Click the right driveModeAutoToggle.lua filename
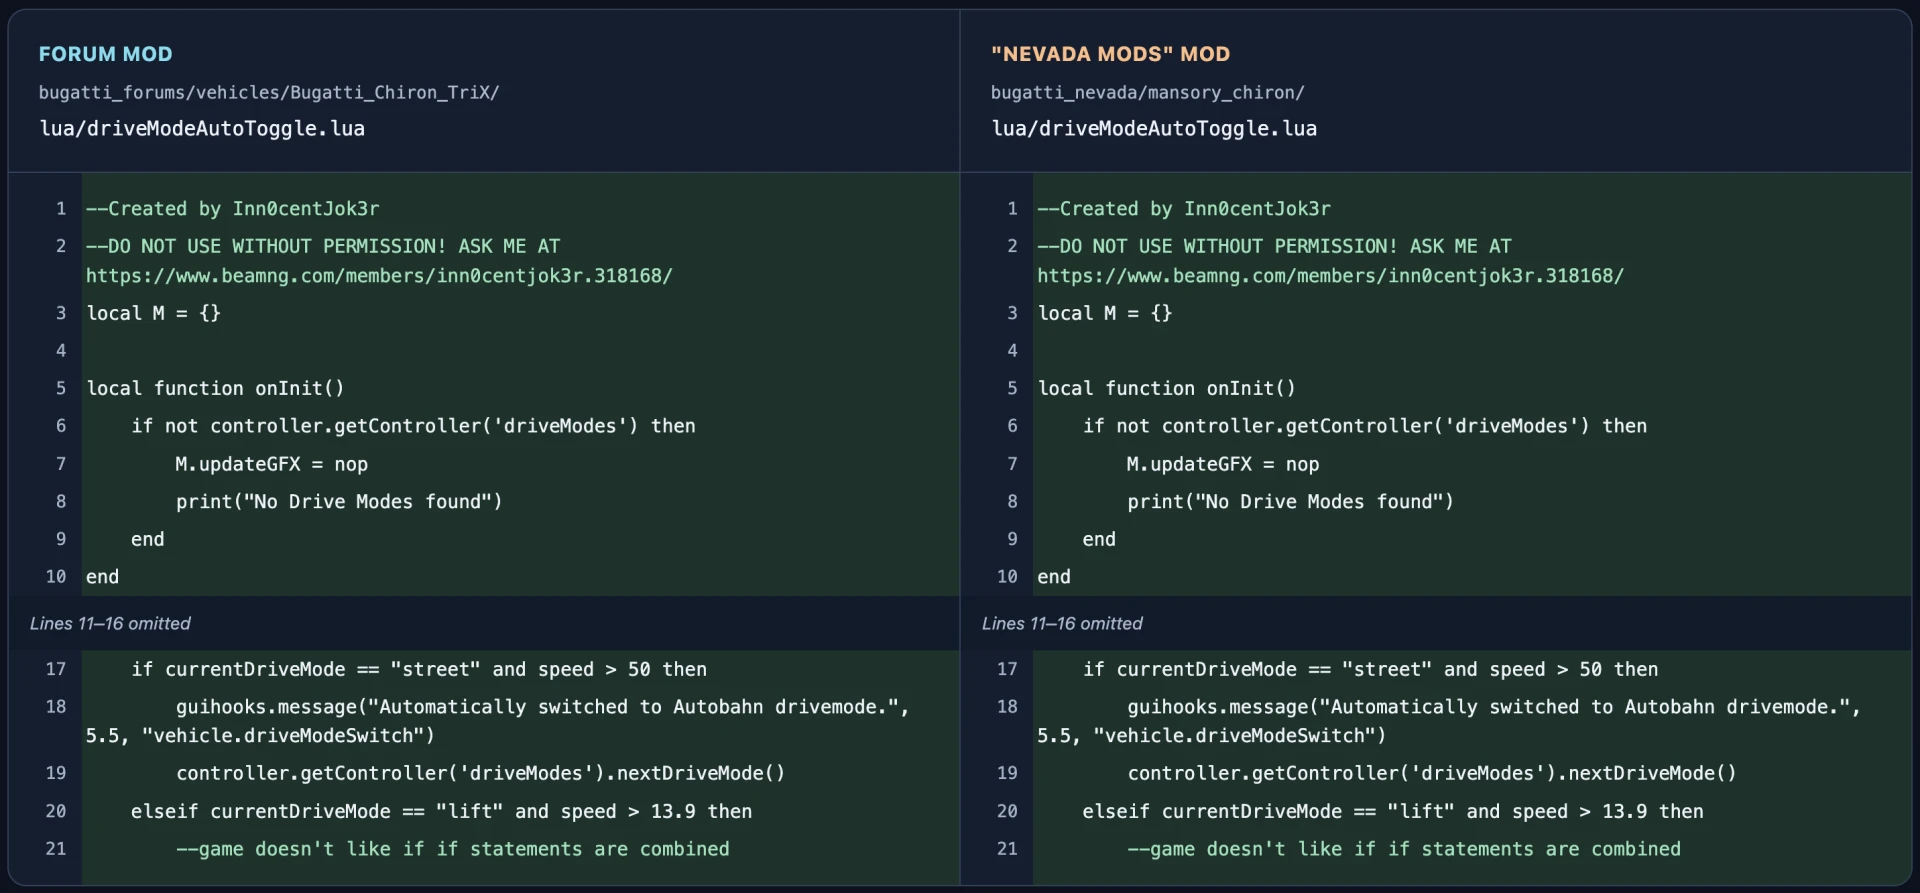This screenshot has width=1920, height=893. coord(1154,128)
